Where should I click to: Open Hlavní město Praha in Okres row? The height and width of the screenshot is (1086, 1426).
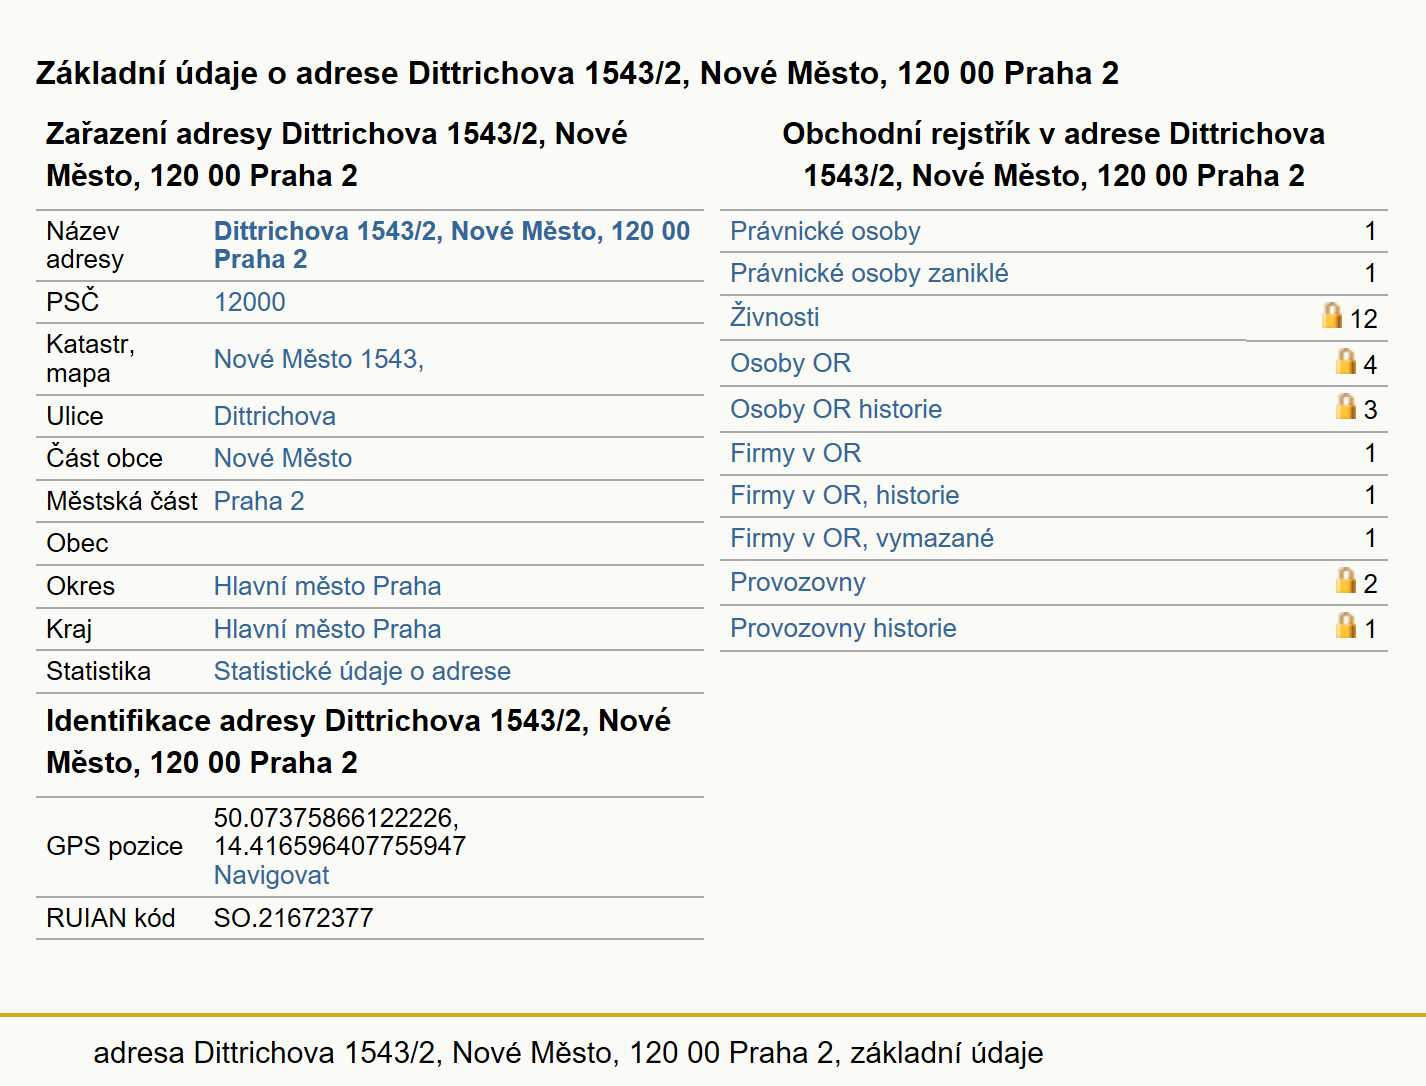click(327, 586)
